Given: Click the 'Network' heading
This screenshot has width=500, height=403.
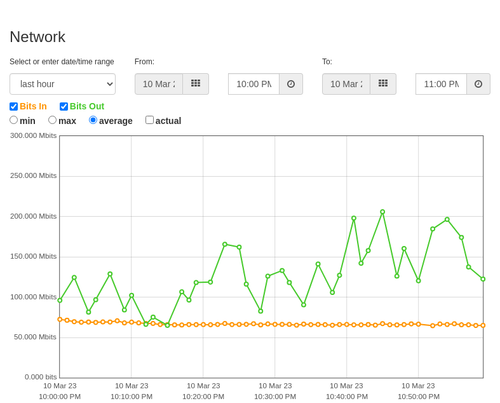Looking at the screenshot, I should pyautogui.click(x=37, y=37).
